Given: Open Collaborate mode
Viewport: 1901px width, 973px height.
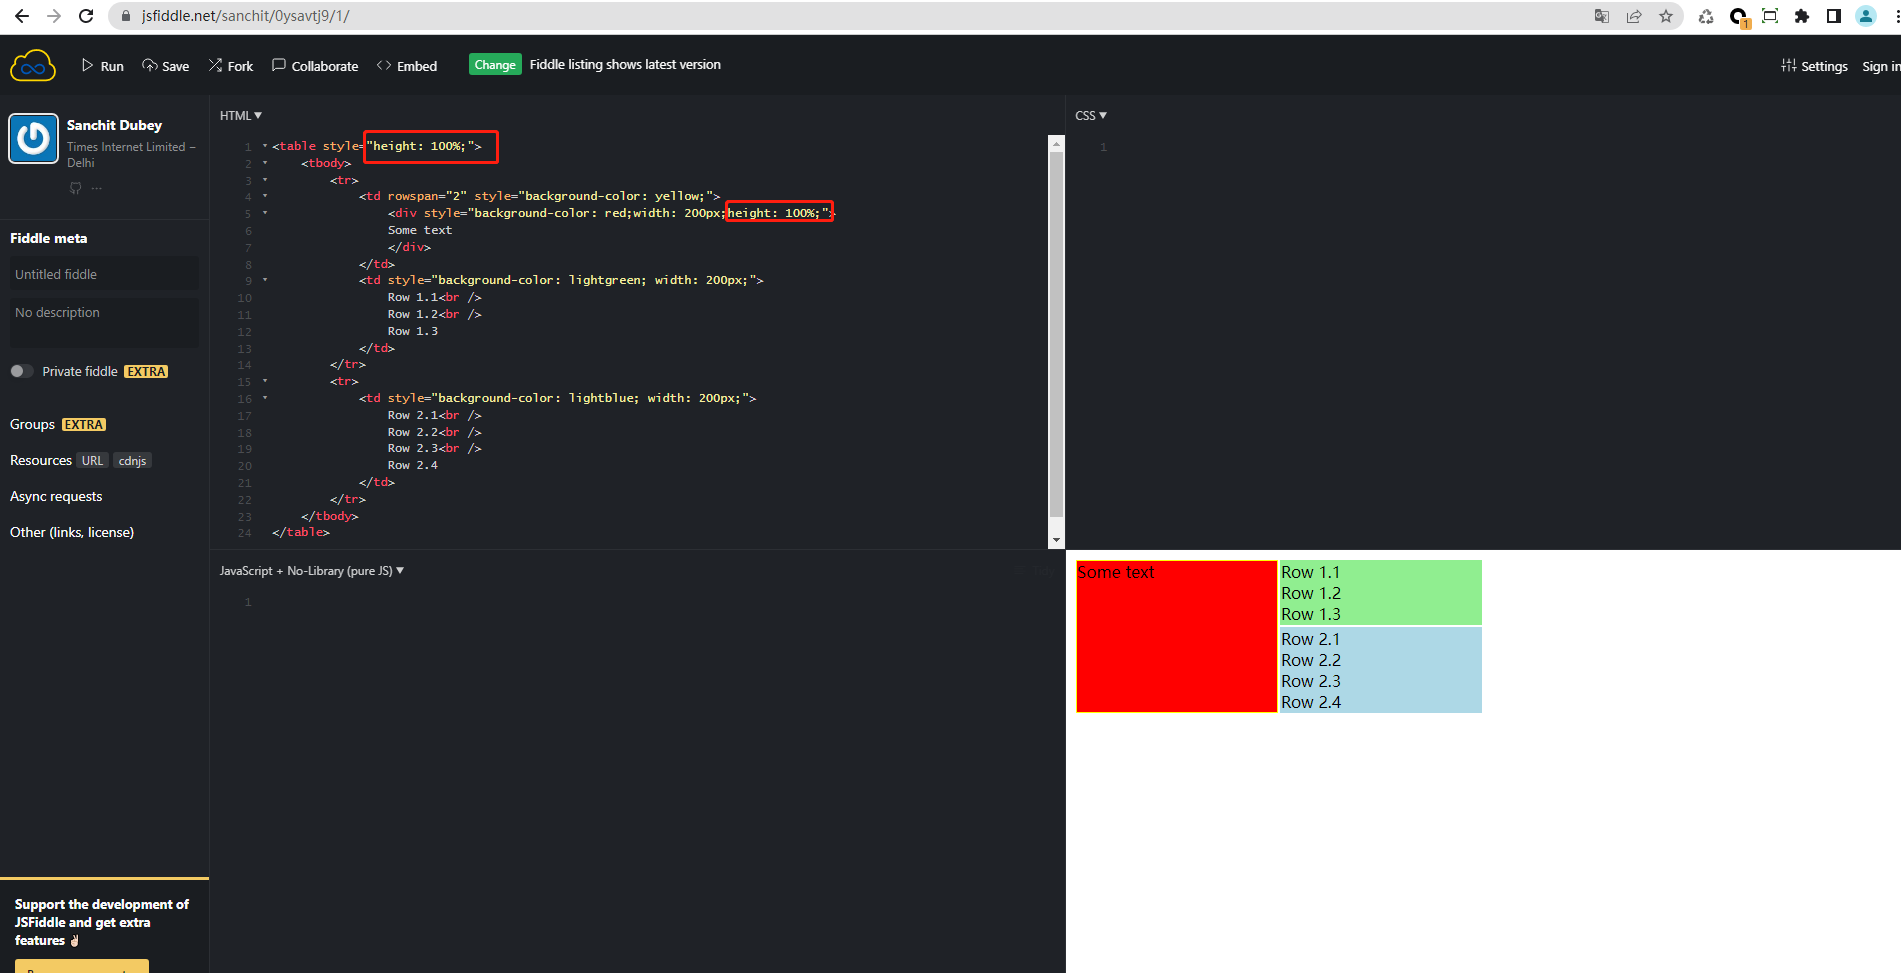Looking at the screenshot, I should (x=278, y=65).
